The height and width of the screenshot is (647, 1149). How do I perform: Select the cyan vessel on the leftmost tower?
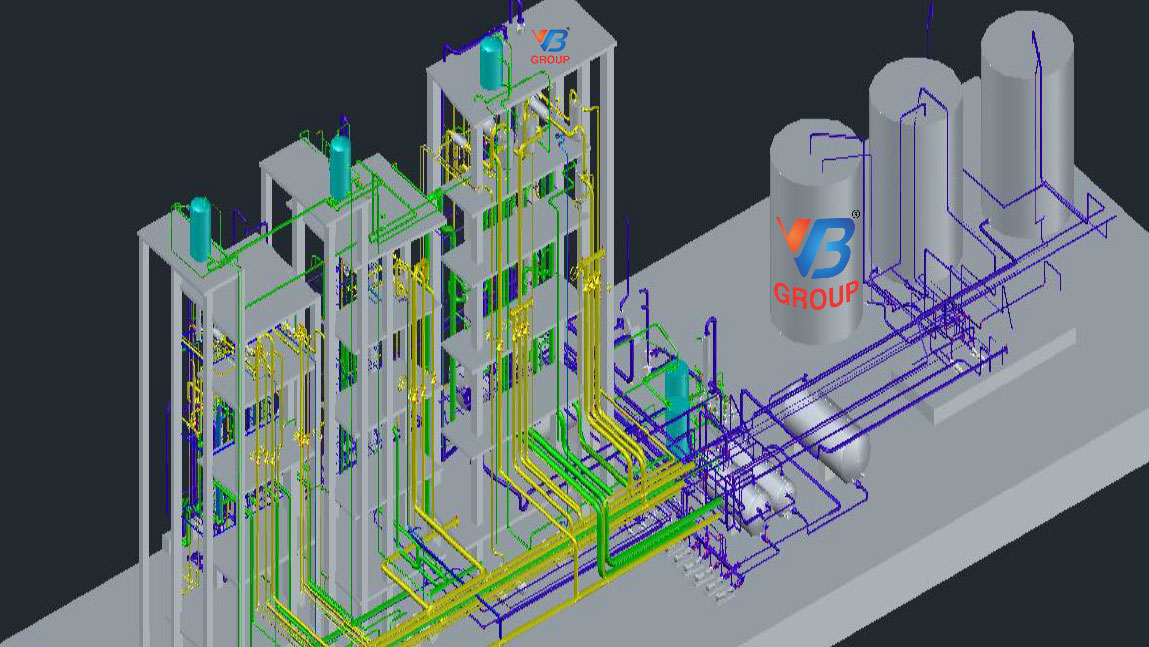tap(200, 228)
